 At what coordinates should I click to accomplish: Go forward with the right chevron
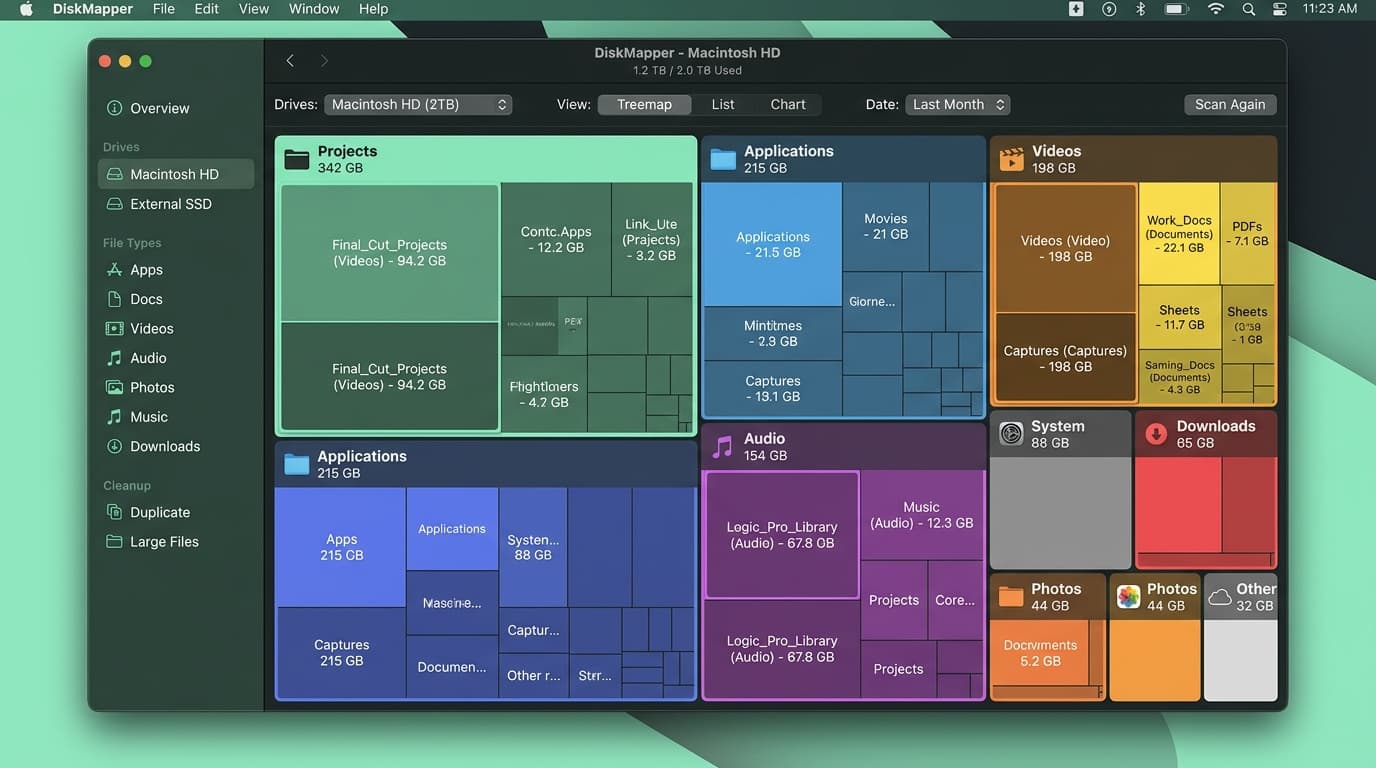coord(324,61)
